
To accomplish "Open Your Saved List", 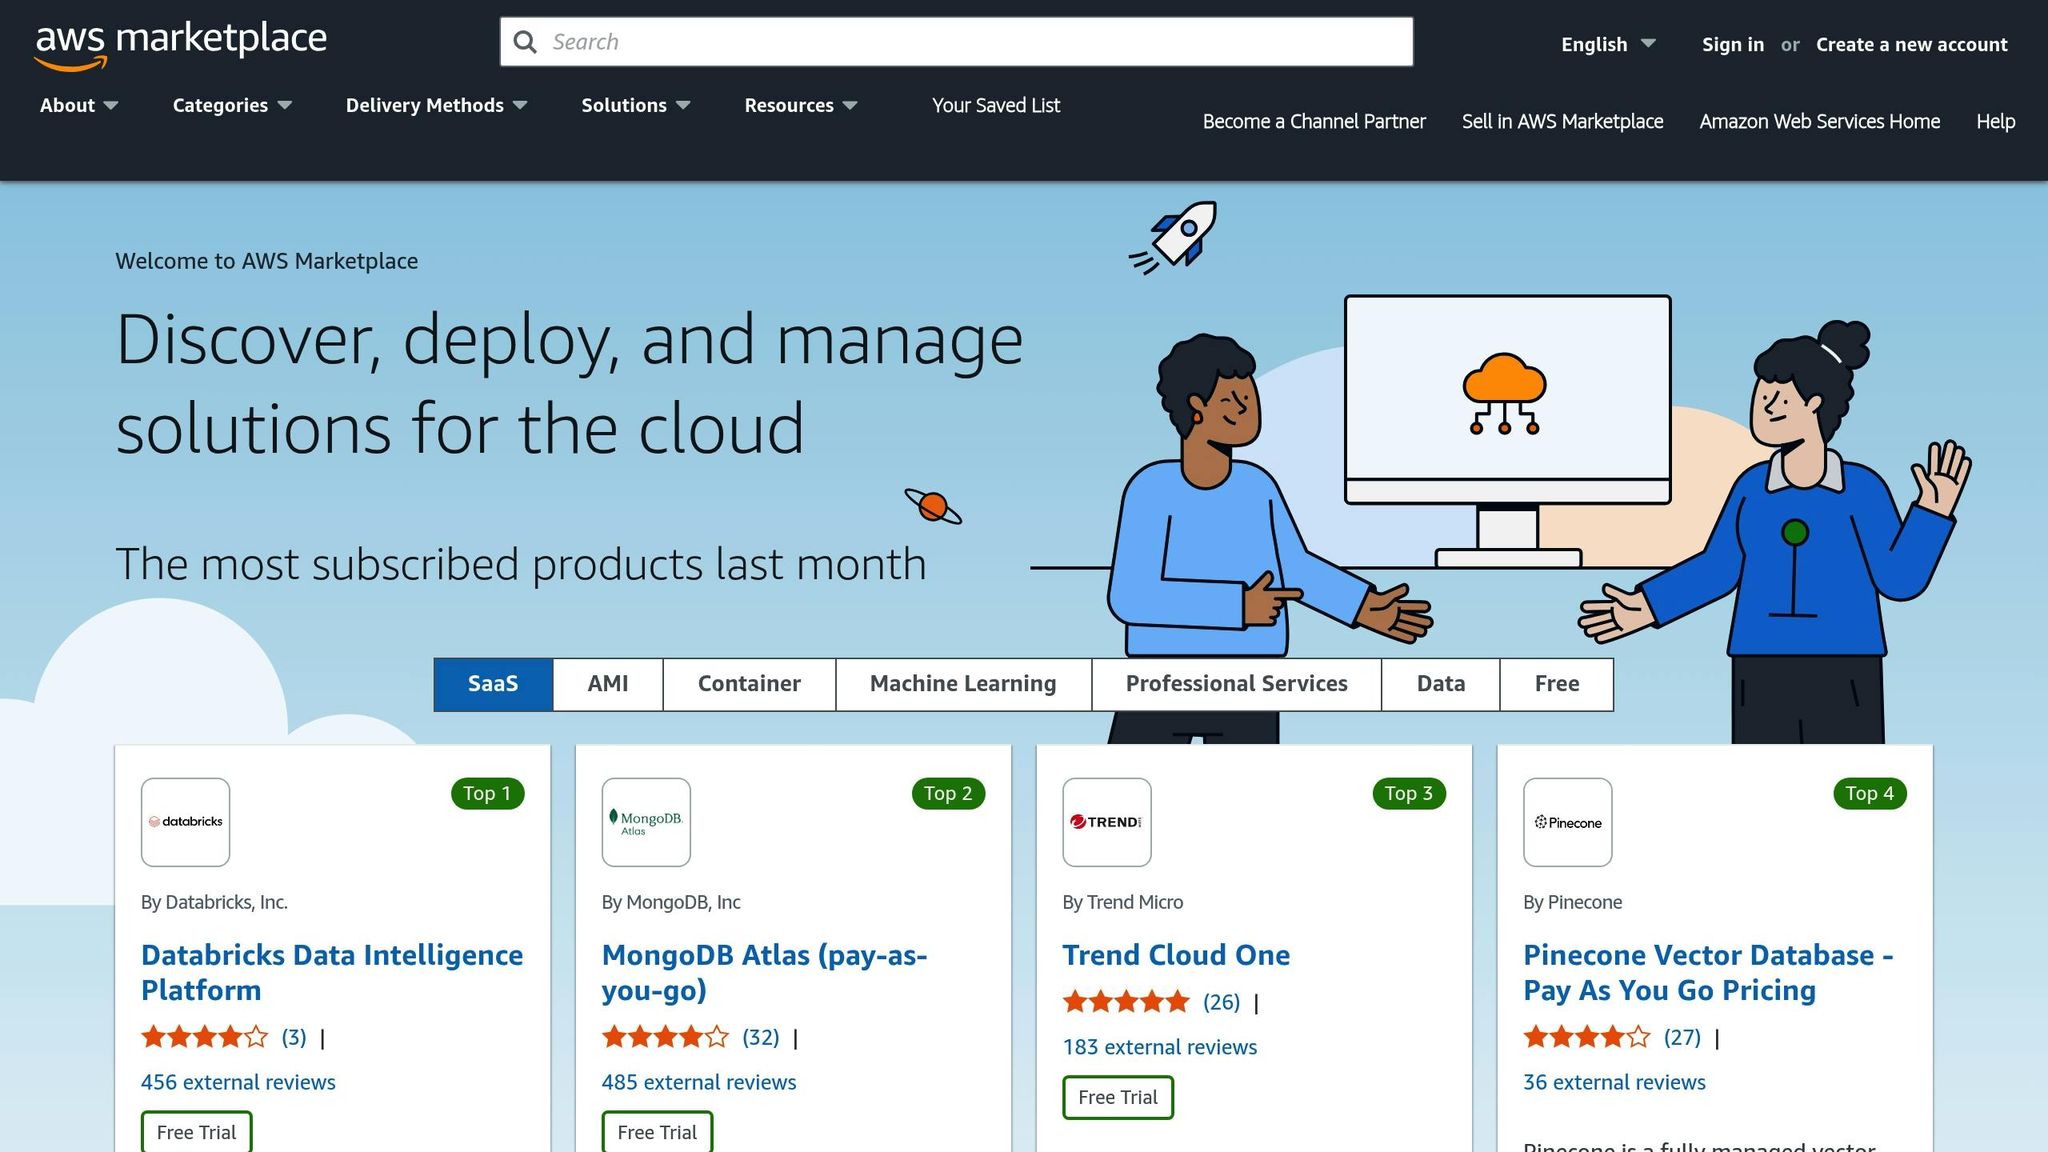I will point(996,105).
